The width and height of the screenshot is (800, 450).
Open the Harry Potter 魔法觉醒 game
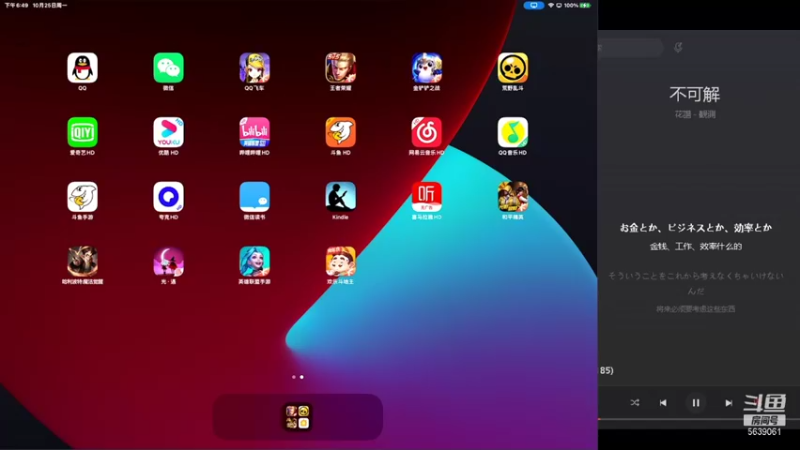coord(82,261)
